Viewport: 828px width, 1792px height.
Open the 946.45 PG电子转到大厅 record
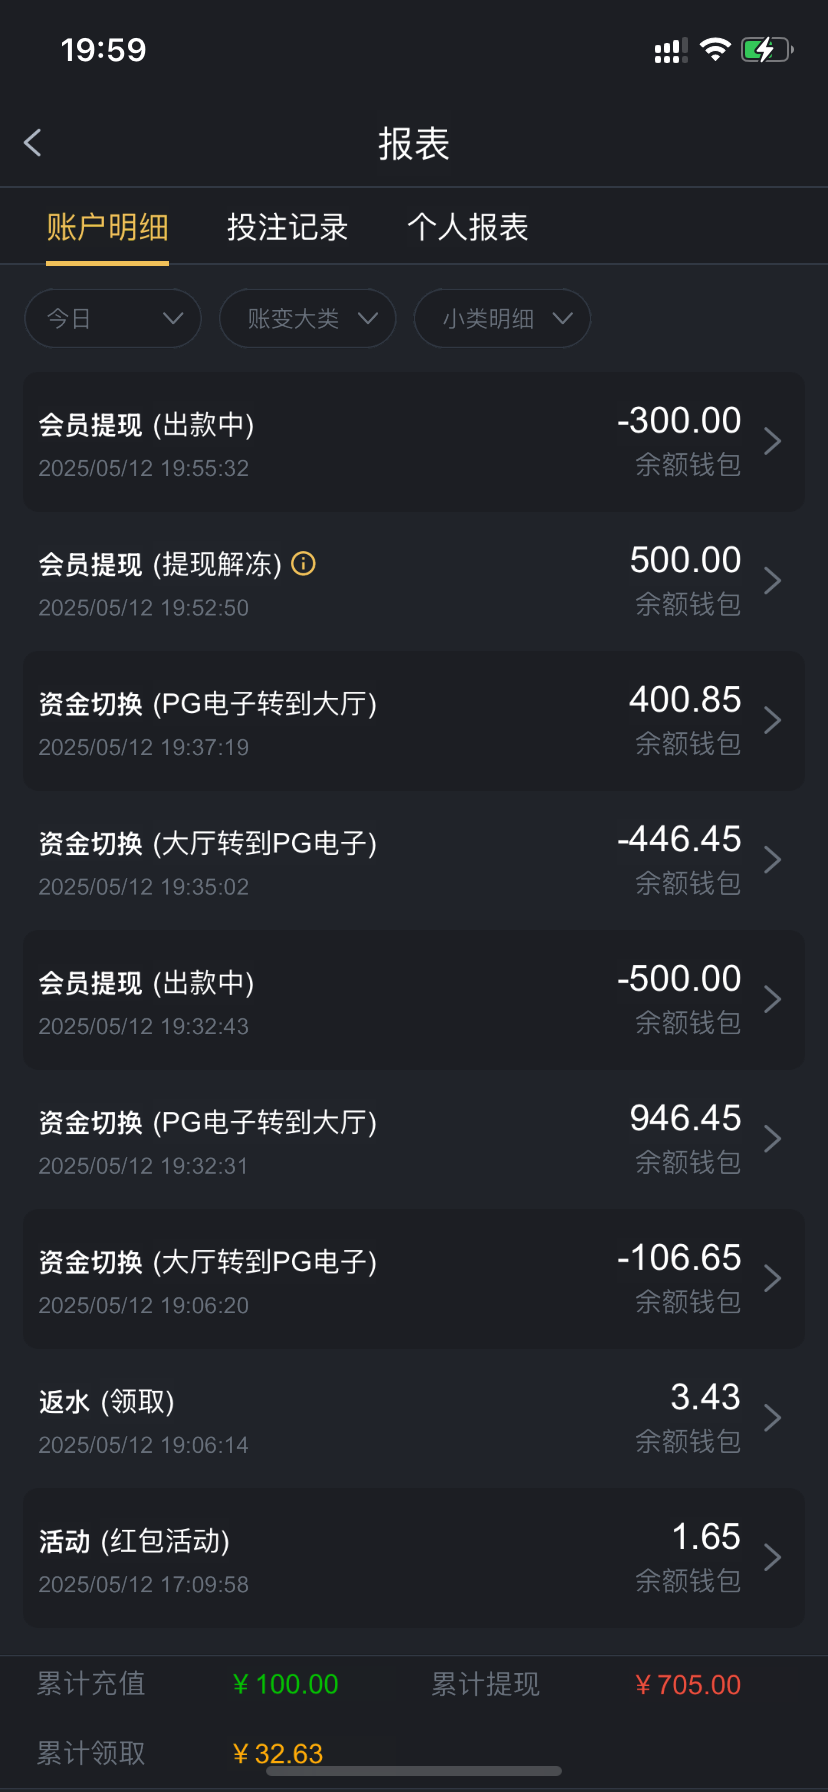[x=414, y=1139]
